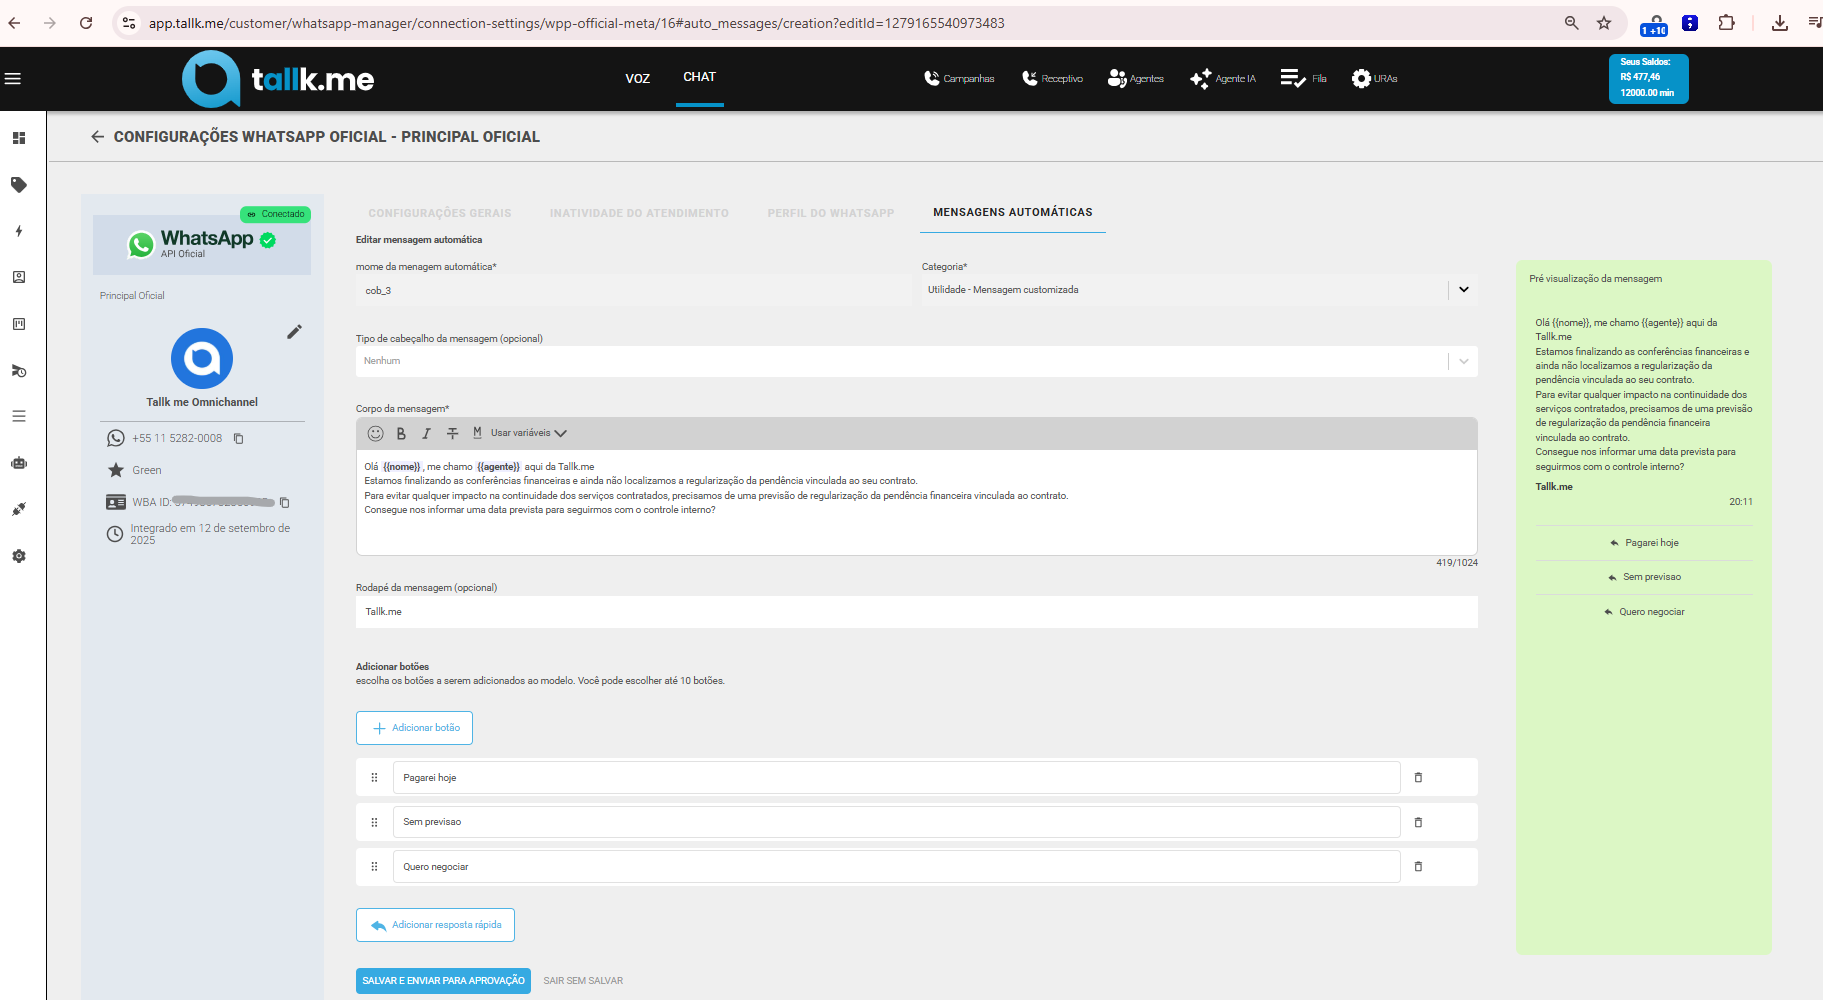
Task: Copy the WBA ID value
Action: (x=285, y=502)
